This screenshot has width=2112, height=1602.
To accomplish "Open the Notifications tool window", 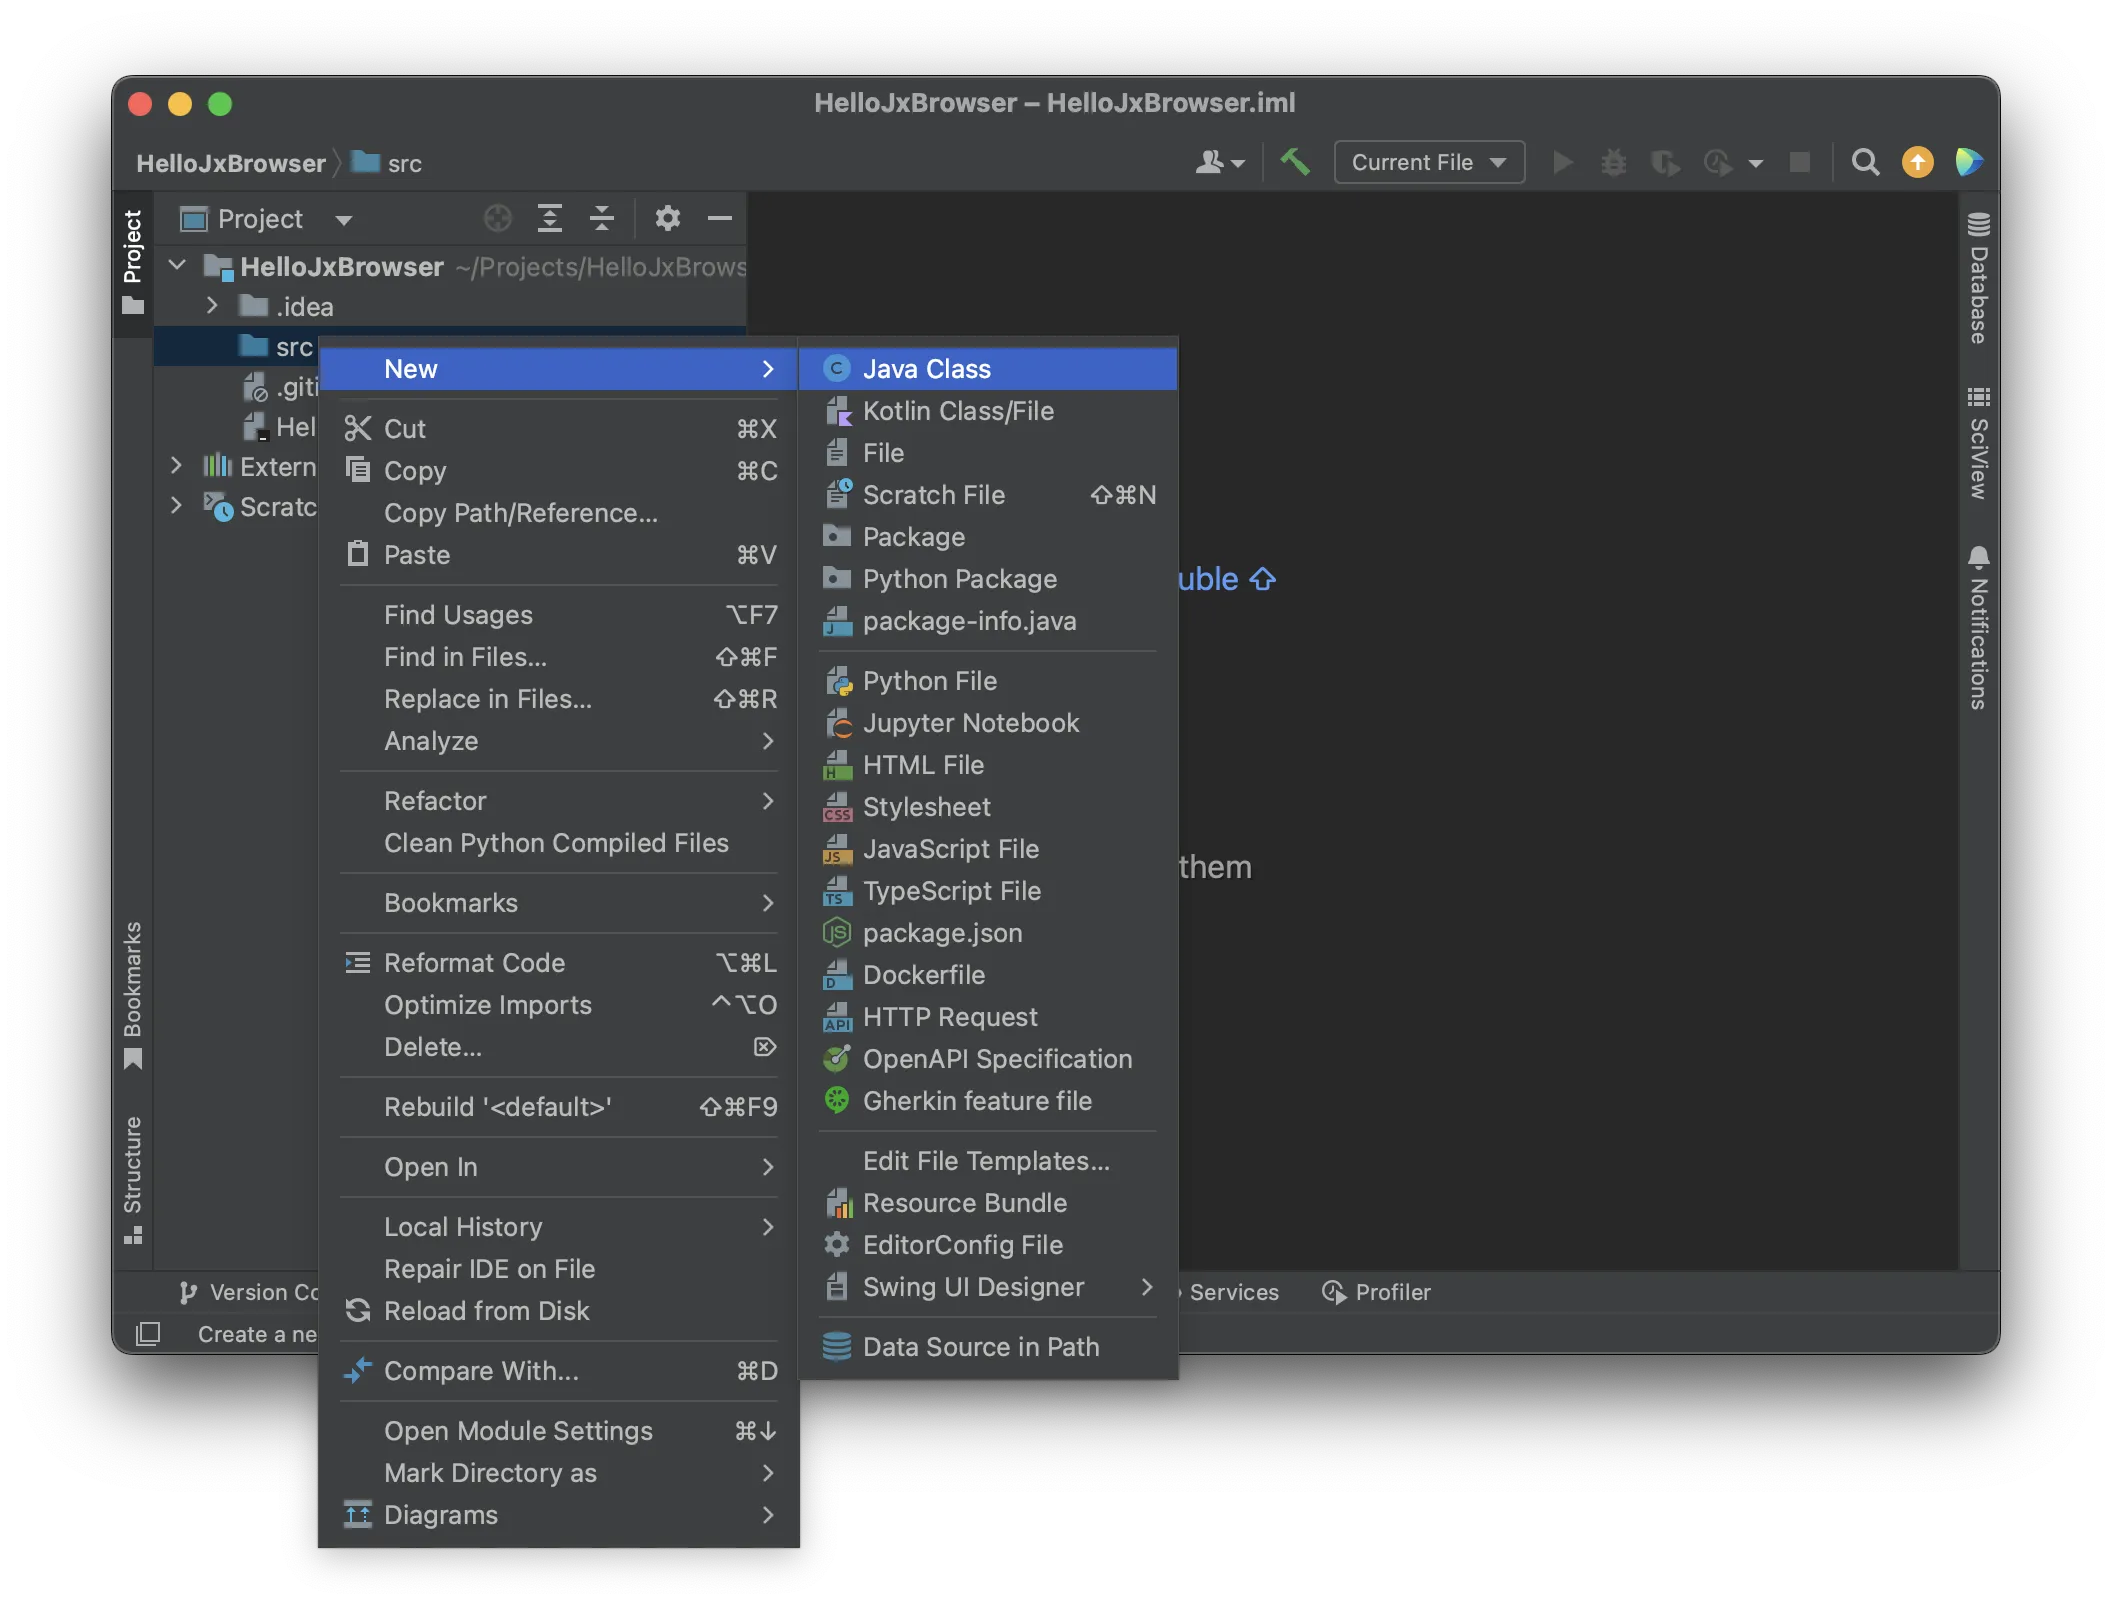I will [1978, 628].
